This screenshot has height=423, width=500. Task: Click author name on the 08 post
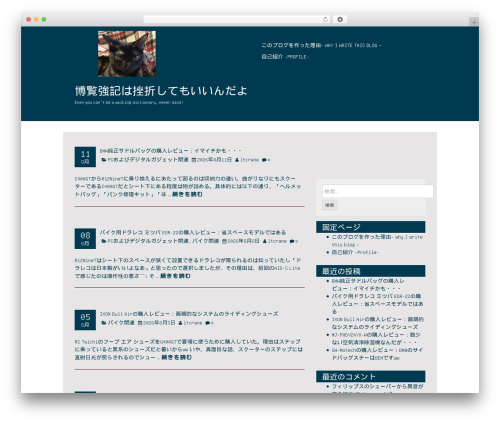pos(277,241)
